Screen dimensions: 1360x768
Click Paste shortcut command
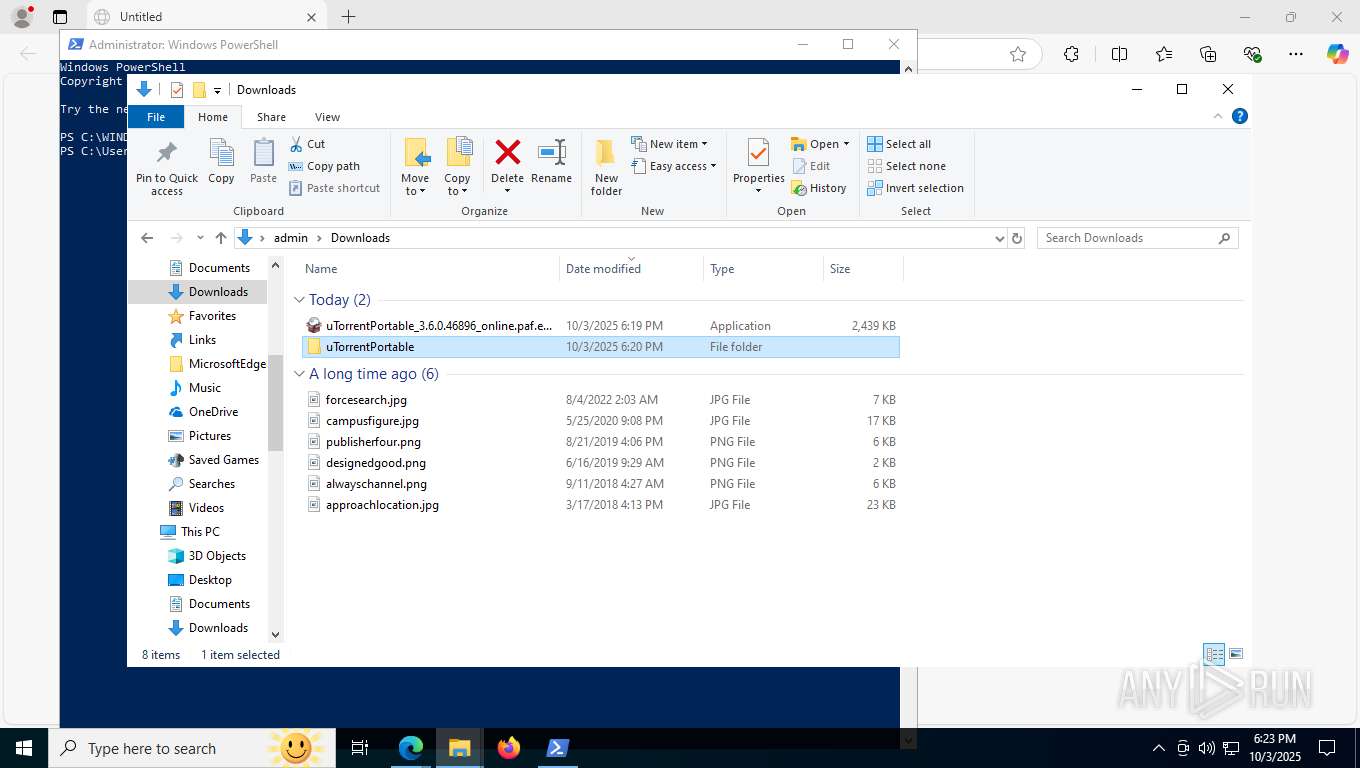pyautogui.click(x=334, y=188)
